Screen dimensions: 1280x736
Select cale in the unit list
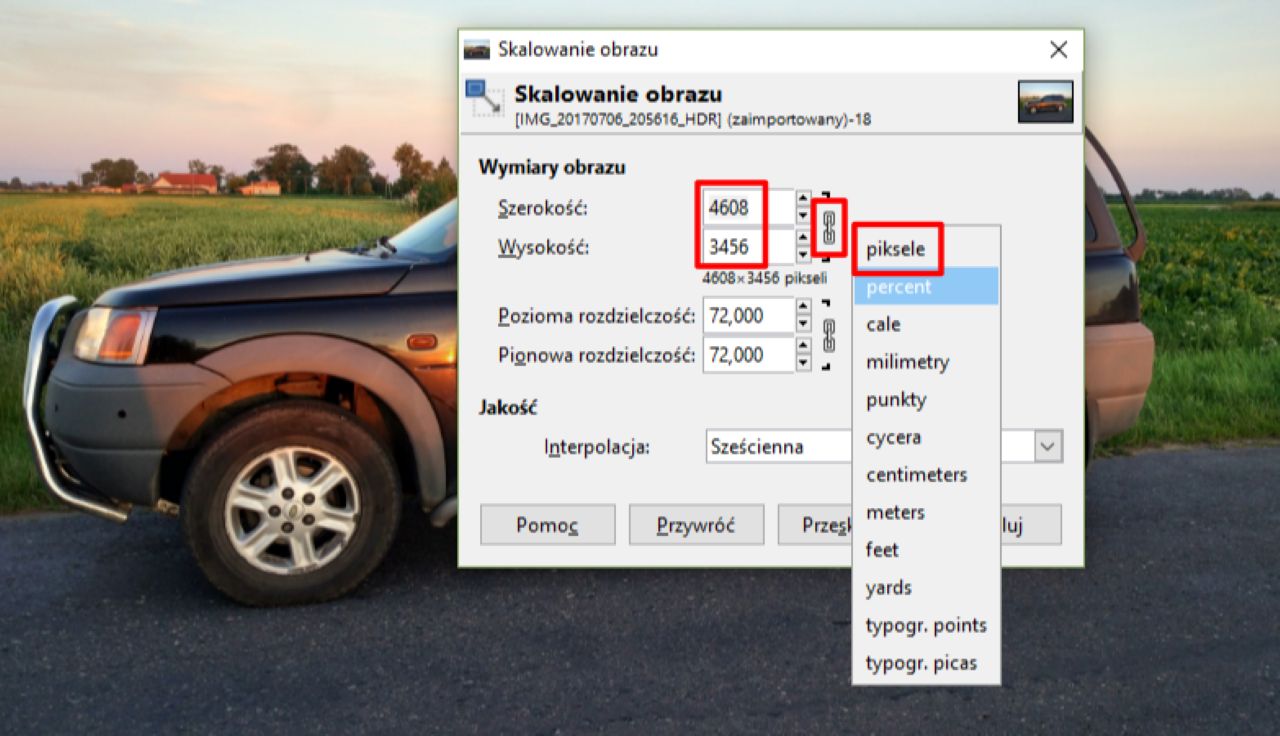[x=926, y=324]
